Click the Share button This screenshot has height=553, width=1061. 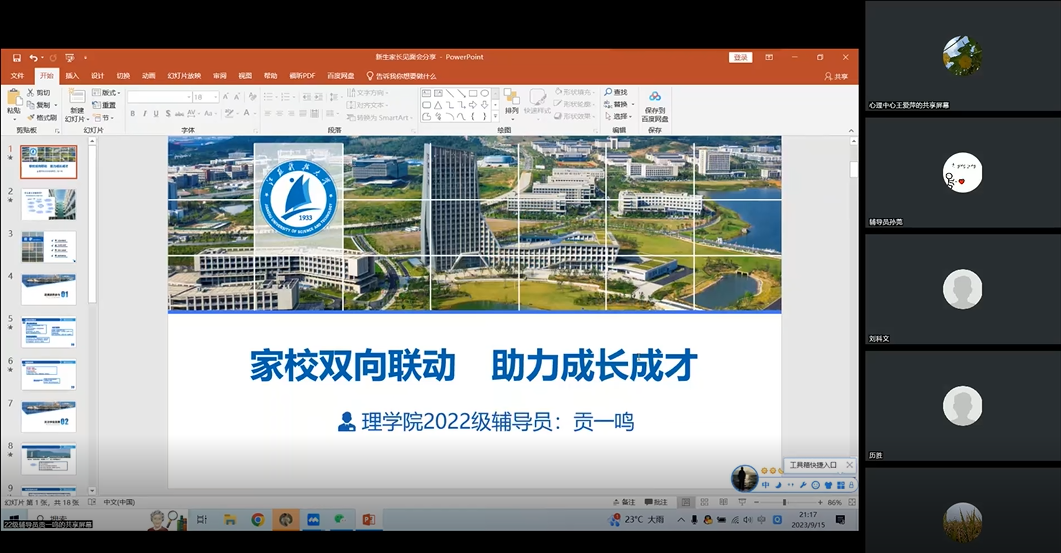[836, 76]
